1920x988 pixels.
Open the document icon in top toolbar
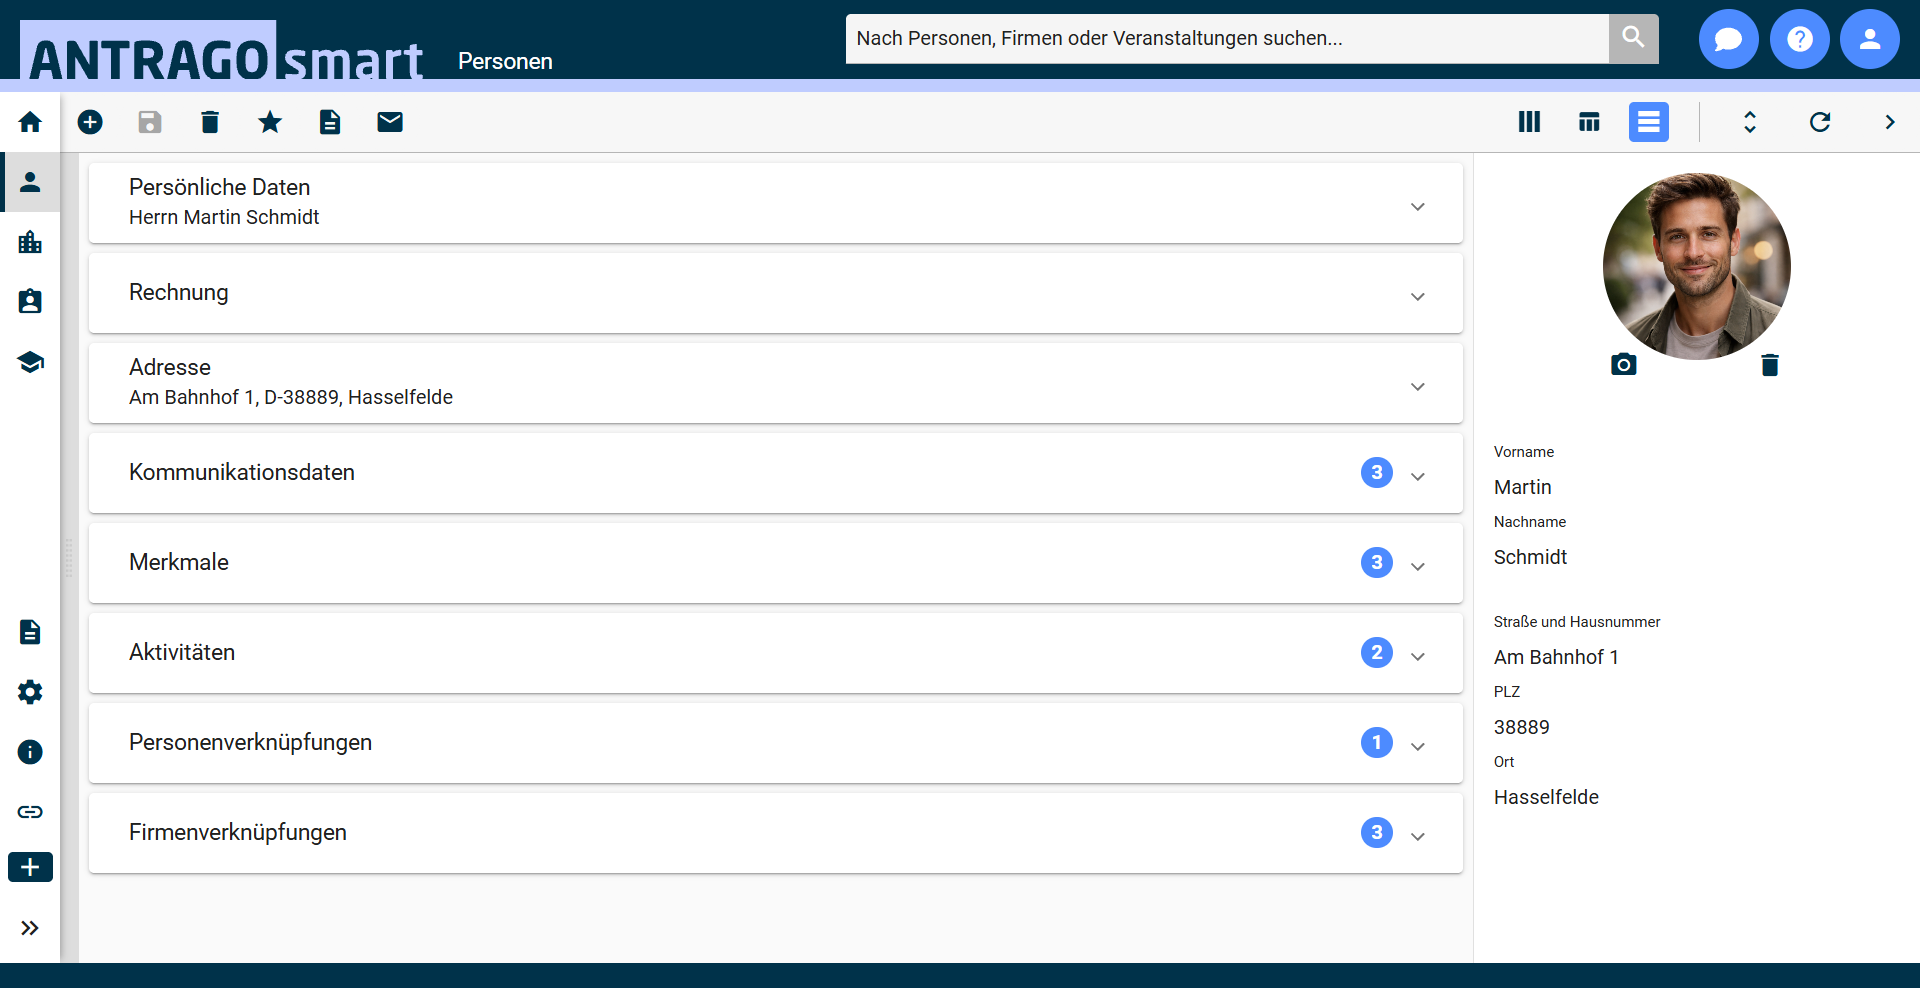(x=330, y=122)
